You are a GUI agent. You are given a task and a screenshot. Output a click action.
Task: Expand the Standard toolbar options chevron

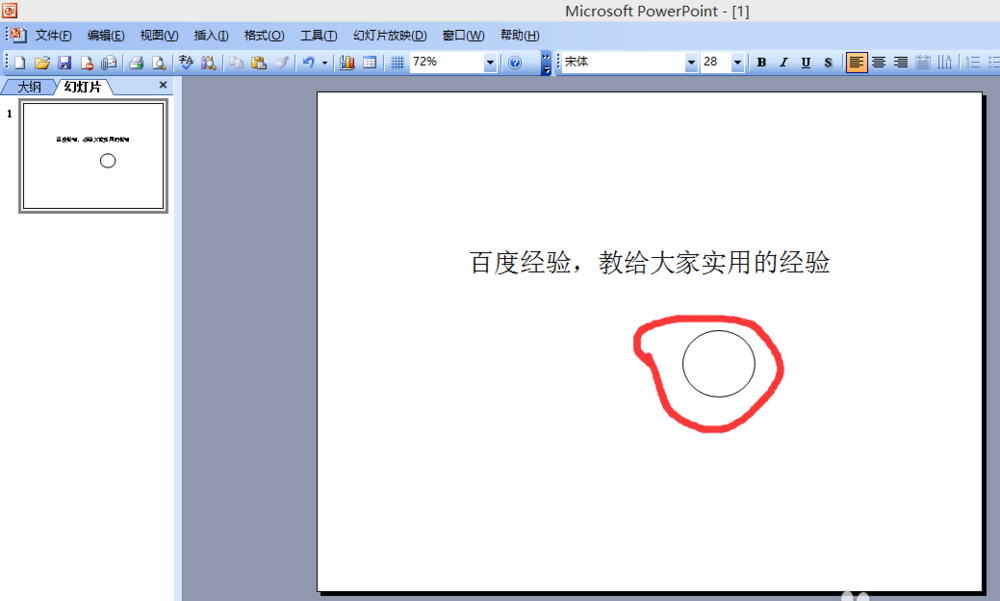coord(546,63)
